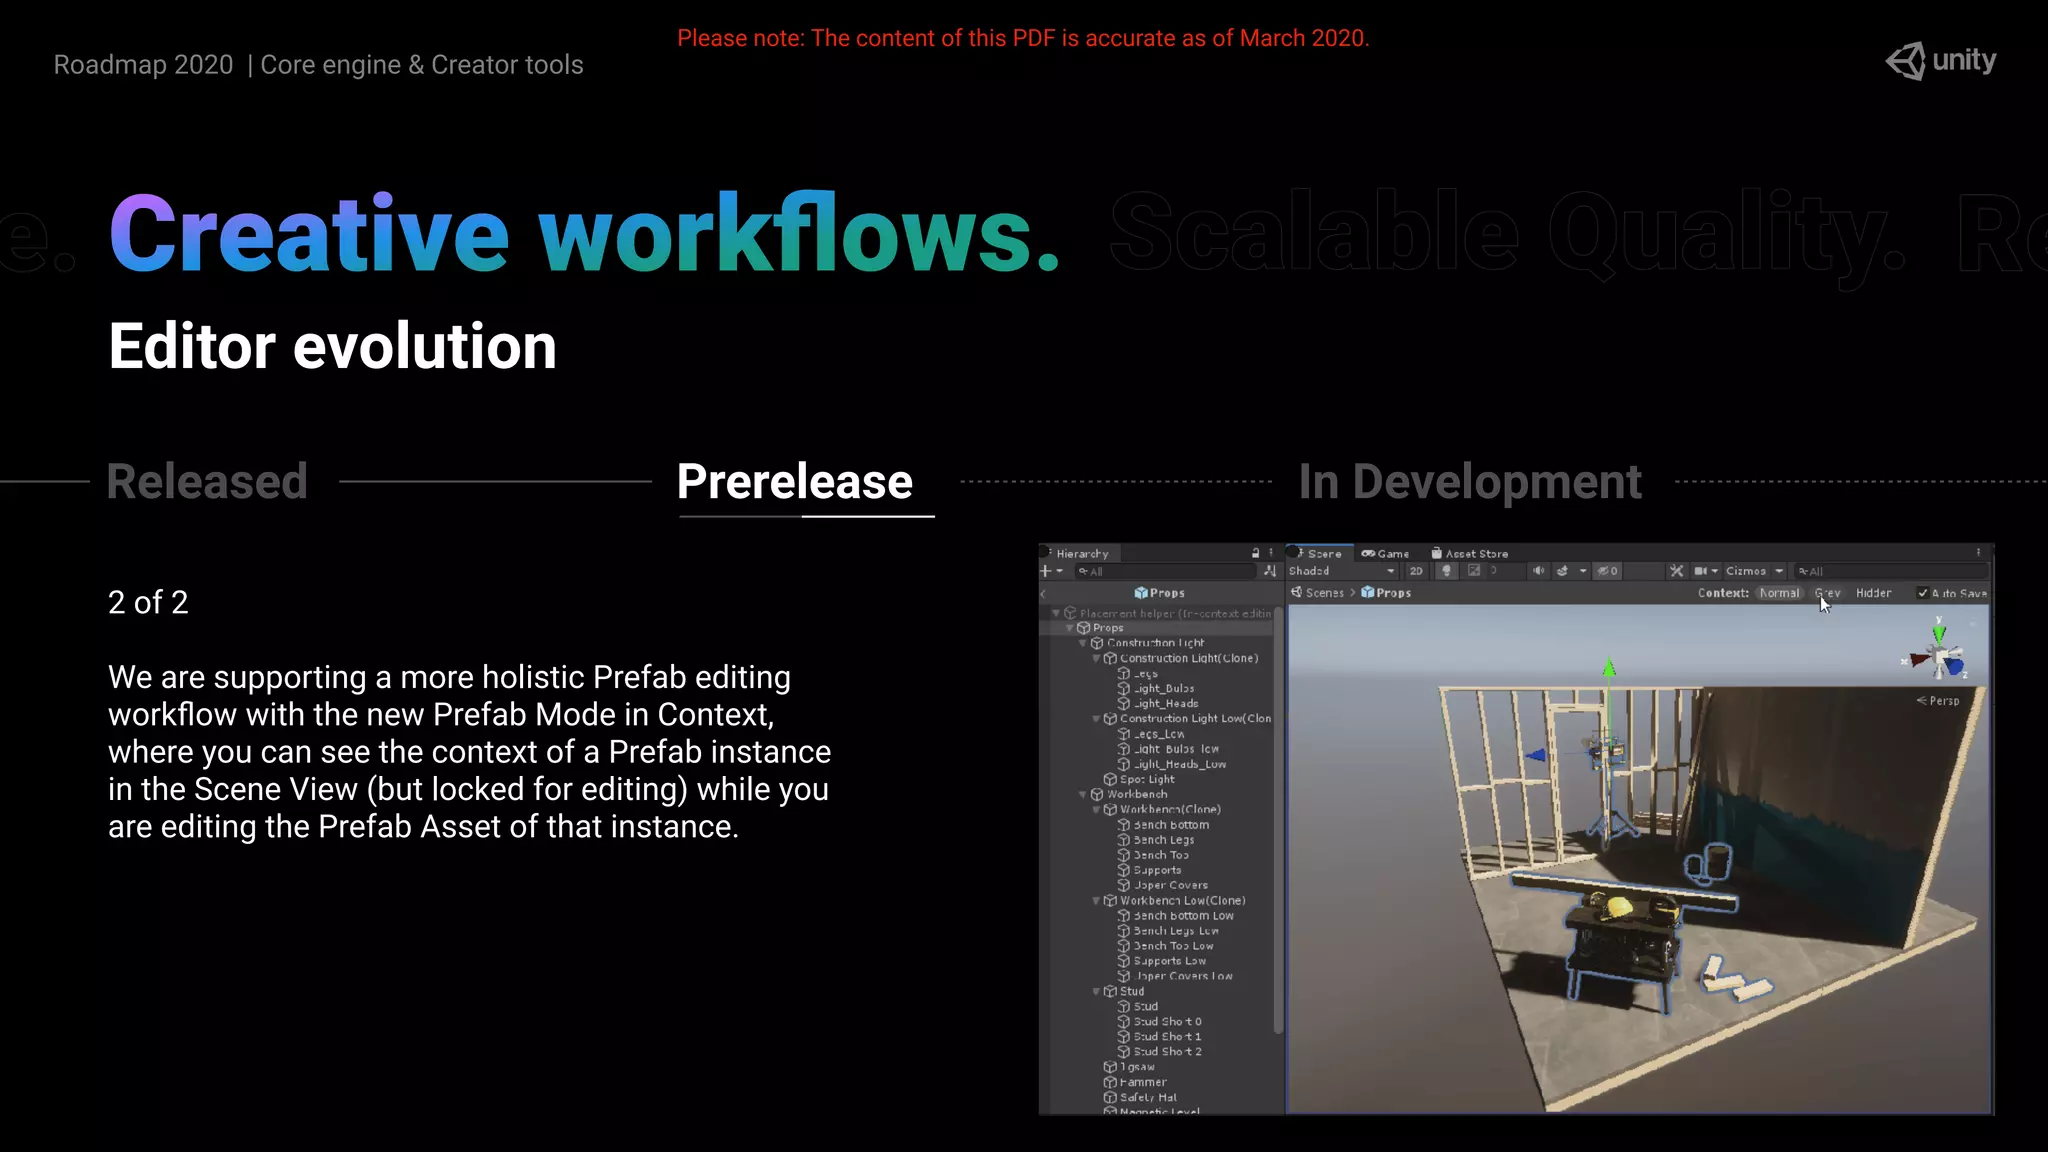Screen dimensions: 2048x1152
Task: Toggle scene audio speaker icon
Action: (1538, 571)
